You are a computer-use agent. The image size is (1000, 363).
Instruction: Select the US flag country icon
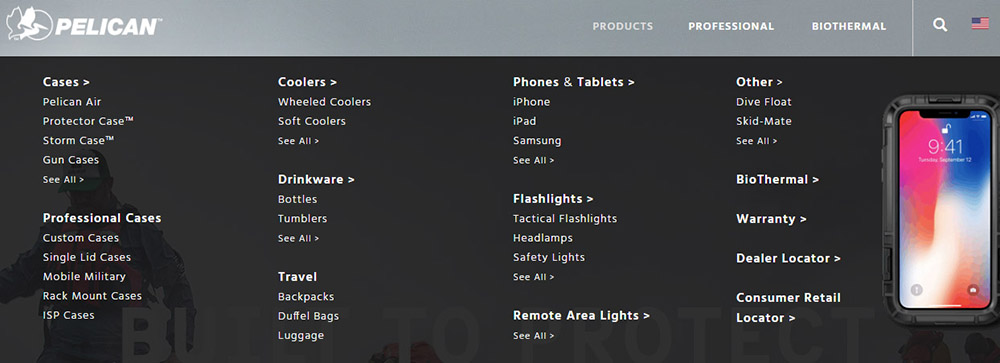[980, 24]
